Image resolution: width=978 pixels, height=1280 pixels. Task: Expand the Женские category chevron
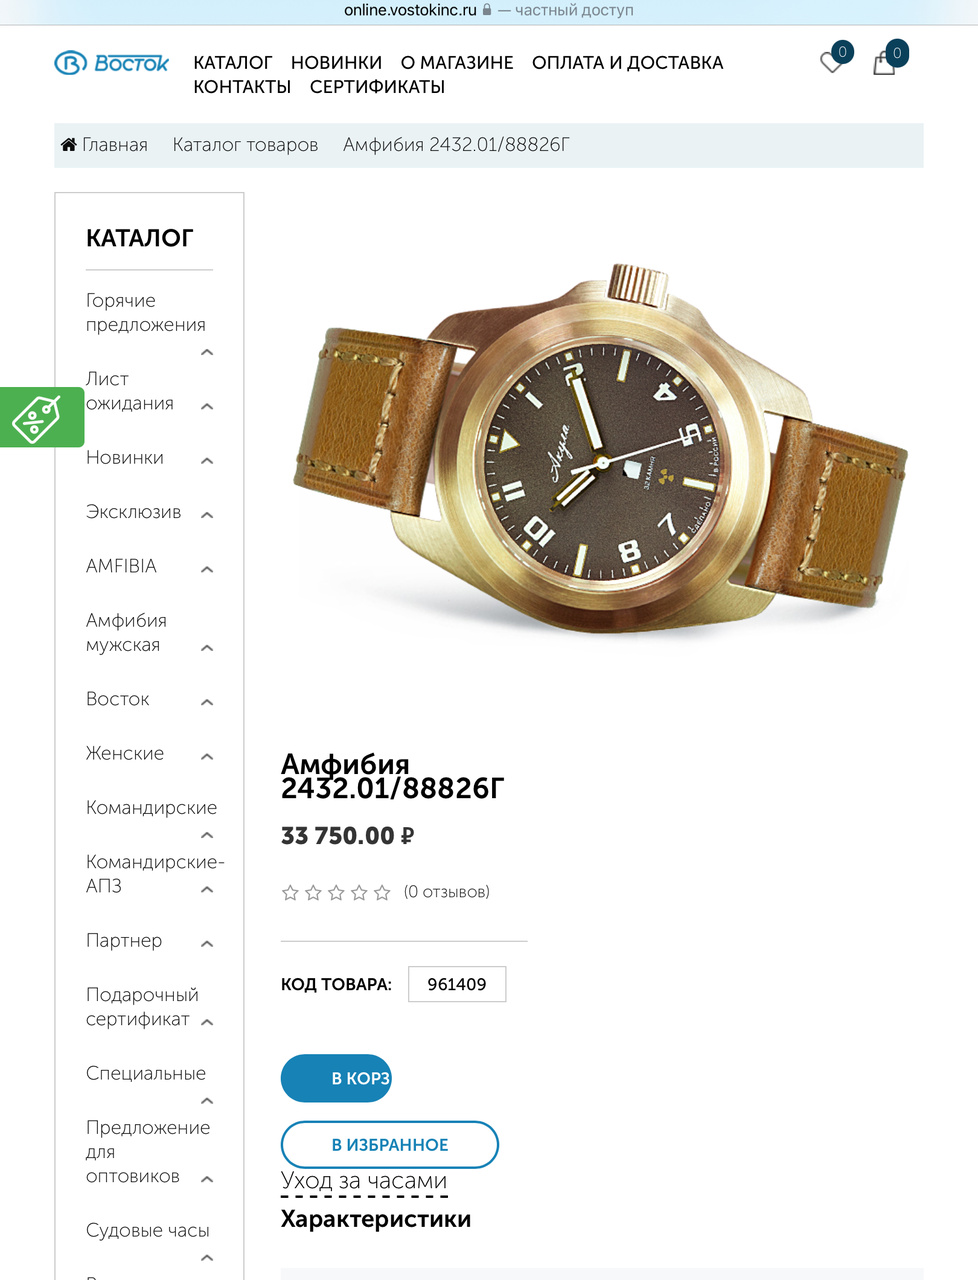(x=207, y=757)
